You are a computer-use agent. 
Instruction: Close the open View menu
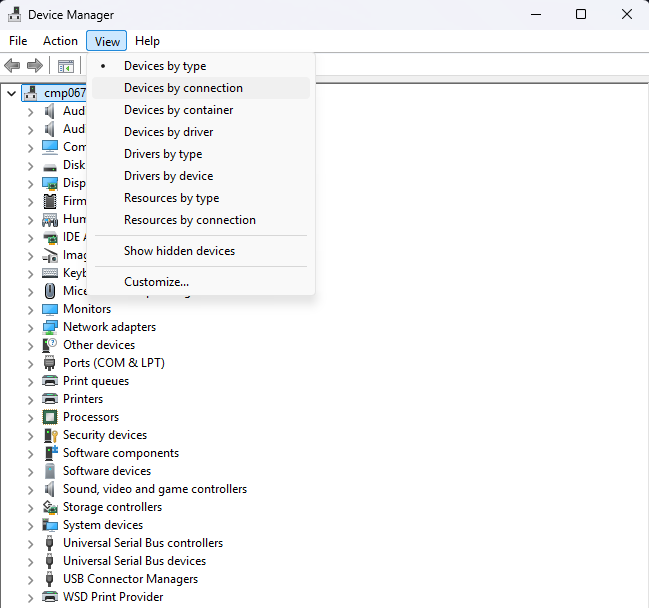[107, 41]
